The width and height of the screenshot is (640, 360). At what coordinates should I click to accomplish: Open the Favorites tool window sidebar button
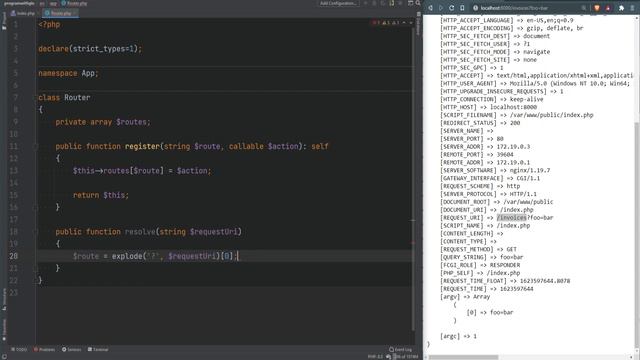4,330
